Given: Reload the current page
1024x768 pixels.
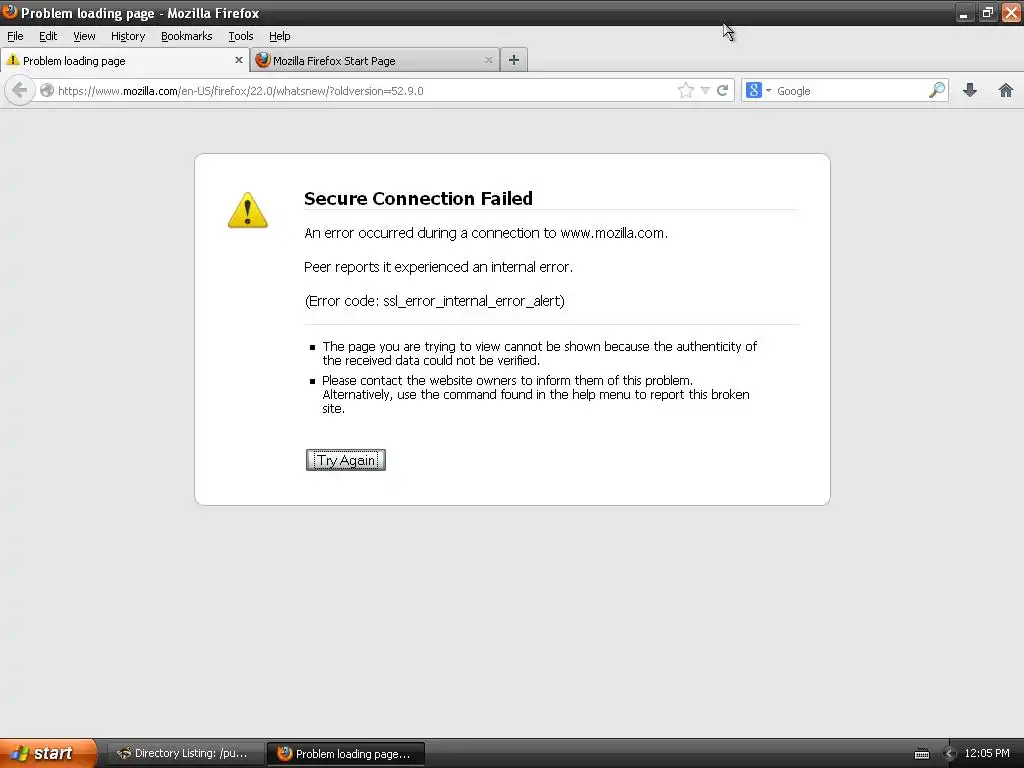Looking at the screenshot, I should tap(722, 90).
